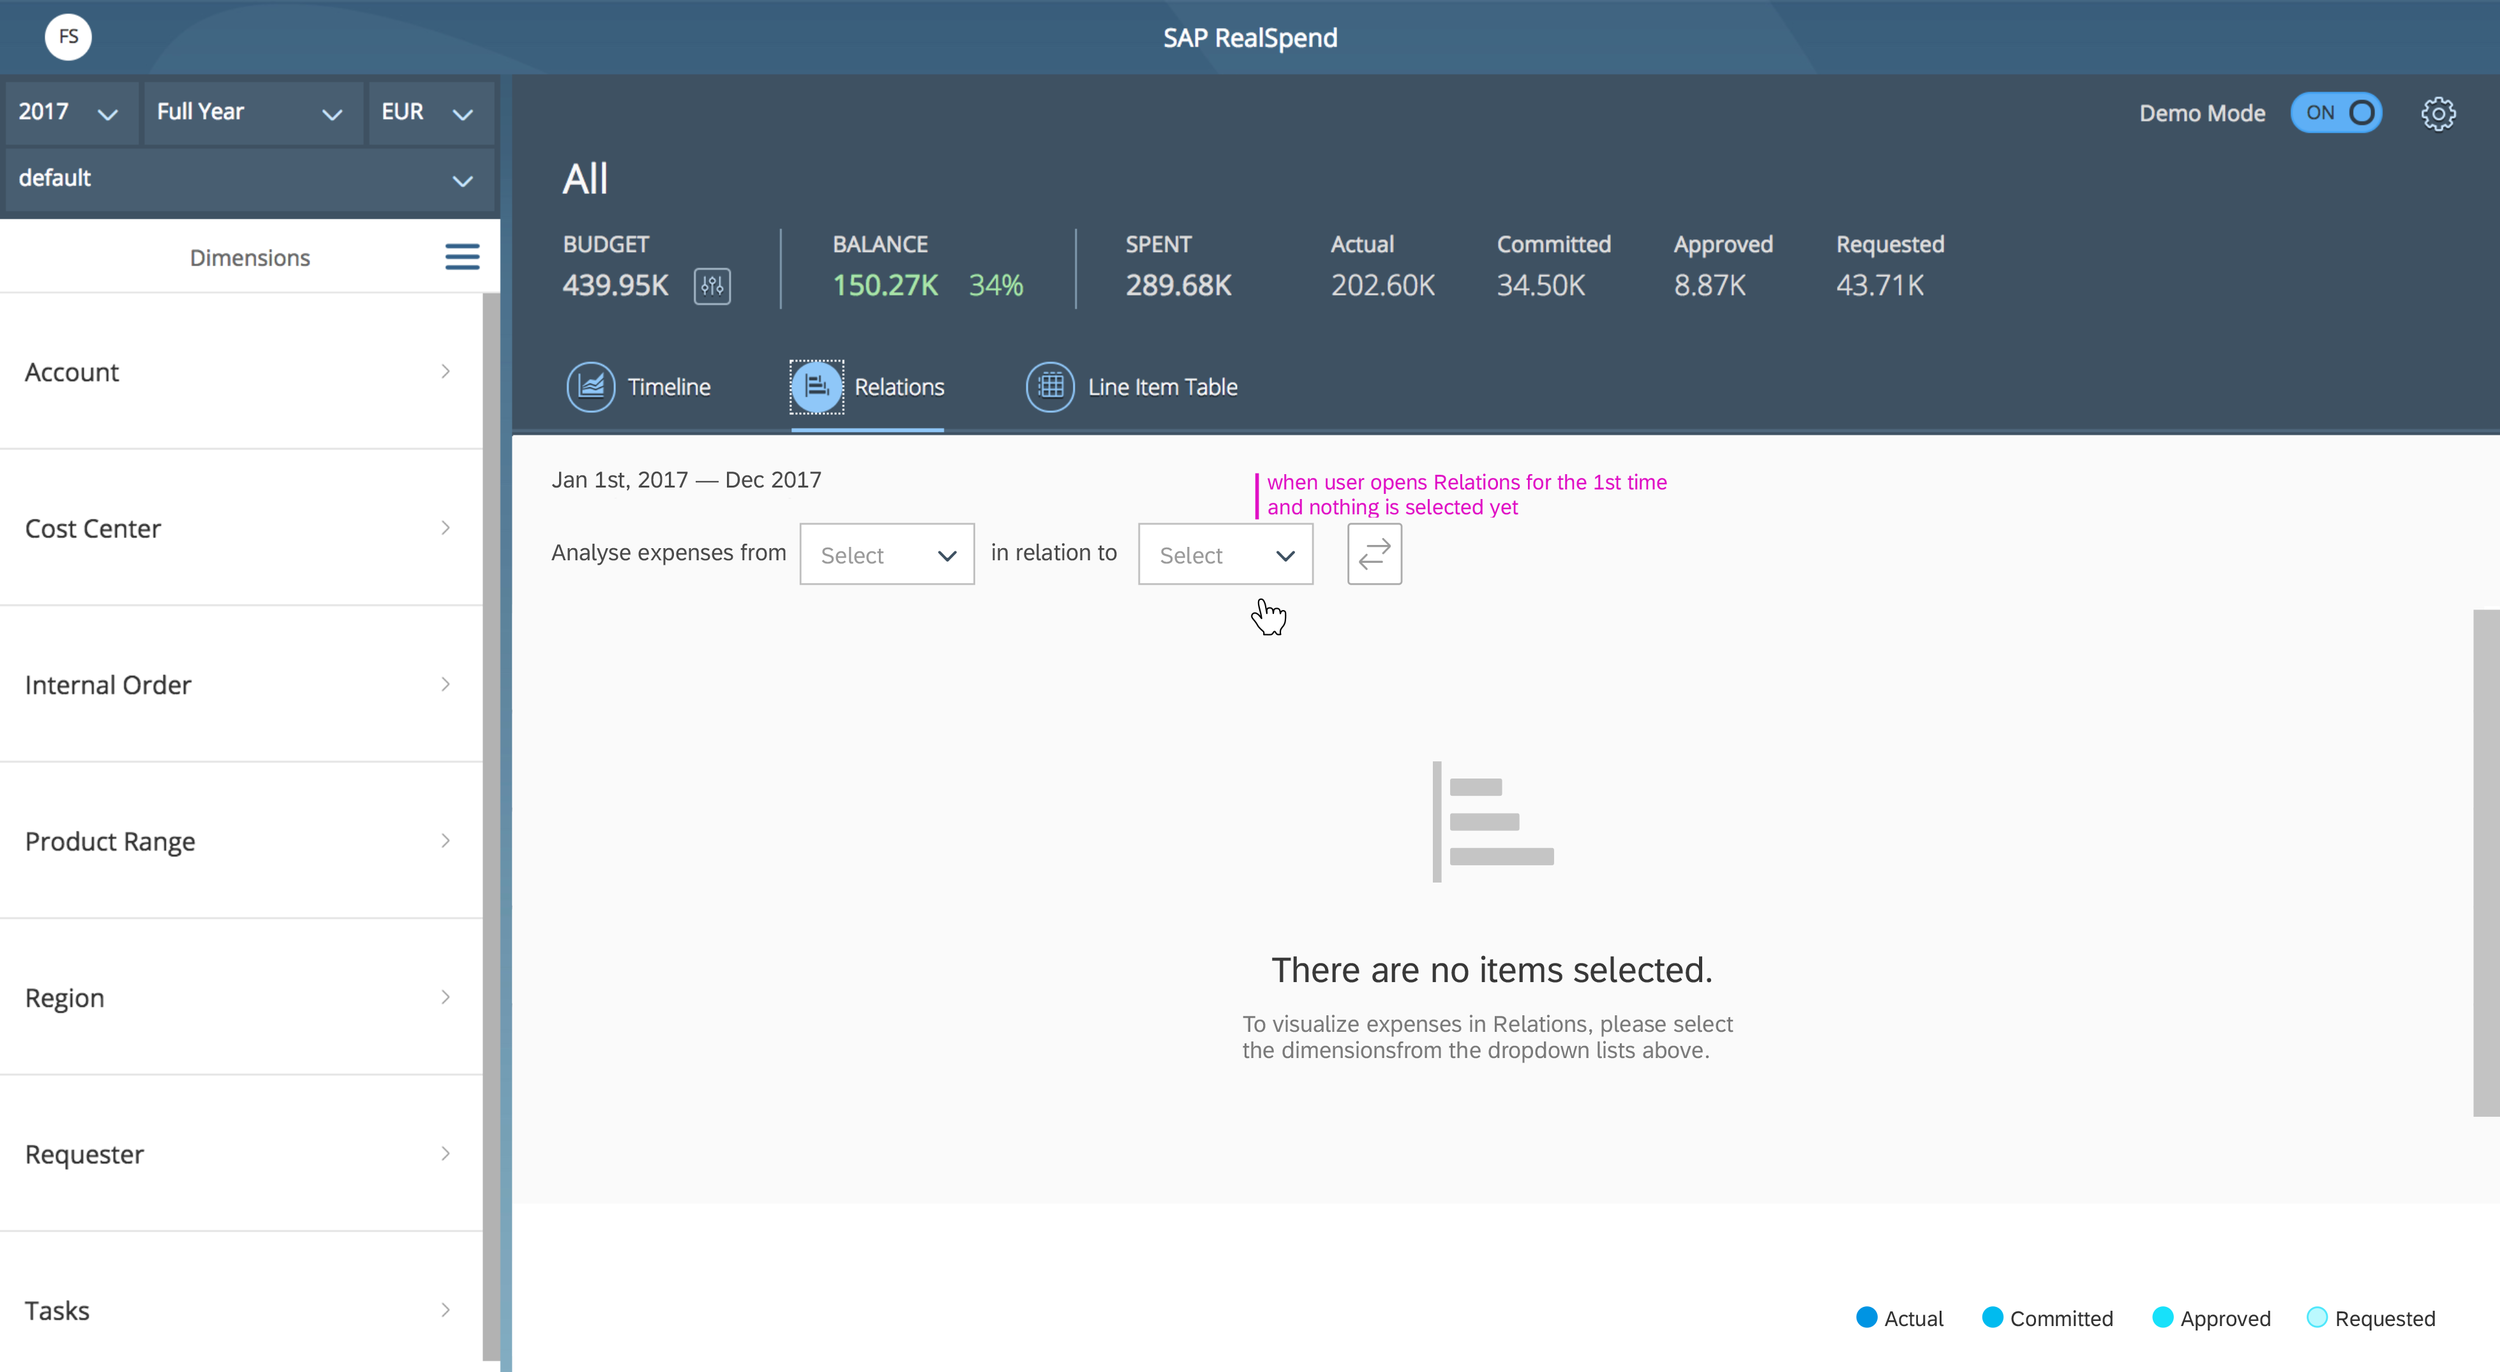Open the default view dropdown
The height and width of the screenshot is (1372, 2500).
pyautogui.click(x=250, y=179)
